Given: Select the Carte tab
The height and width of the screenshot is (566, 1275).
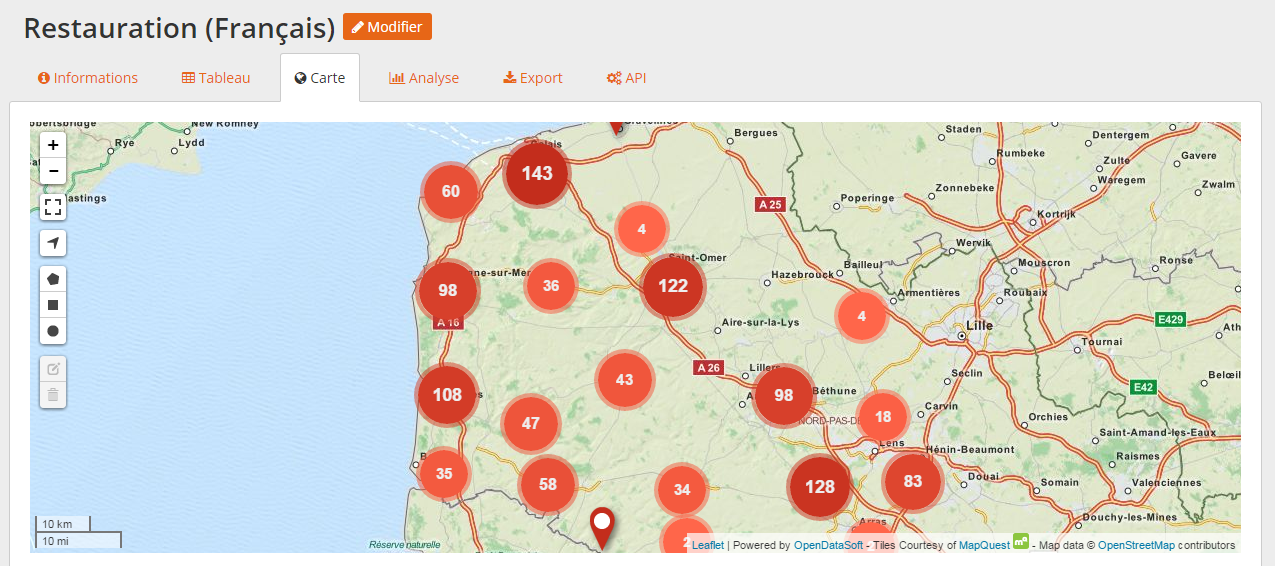Looking at the screenshot, I should [x=320, y=78].
